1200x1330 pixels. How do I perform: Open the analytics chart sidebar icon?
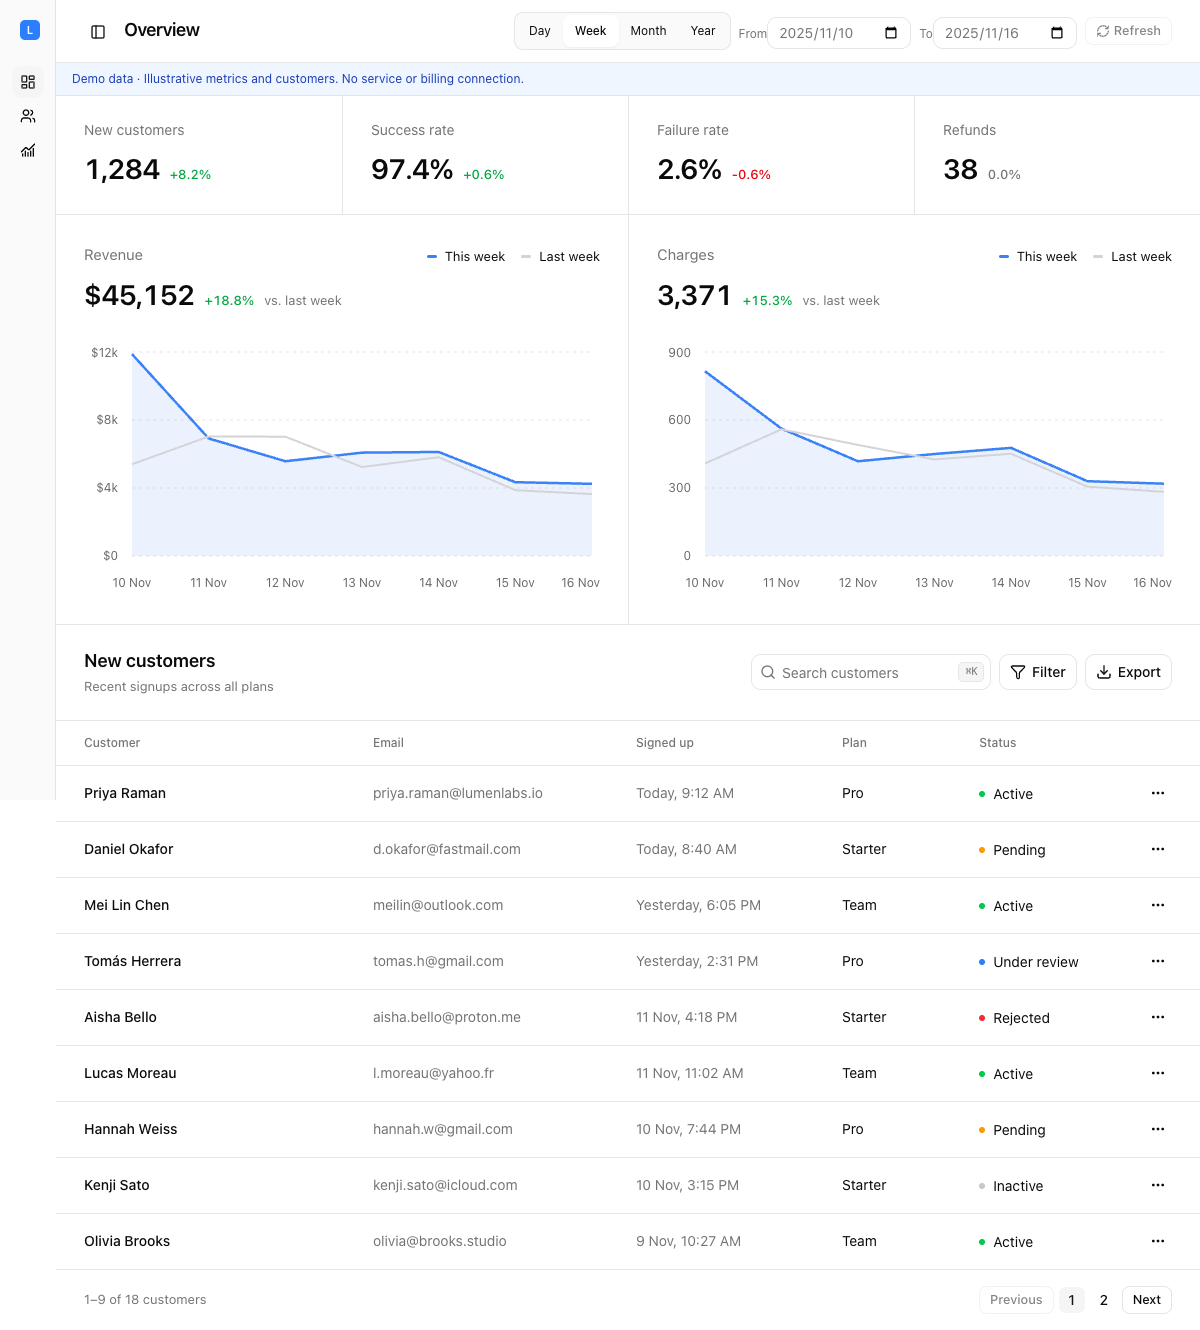click(x=28, y=150)
